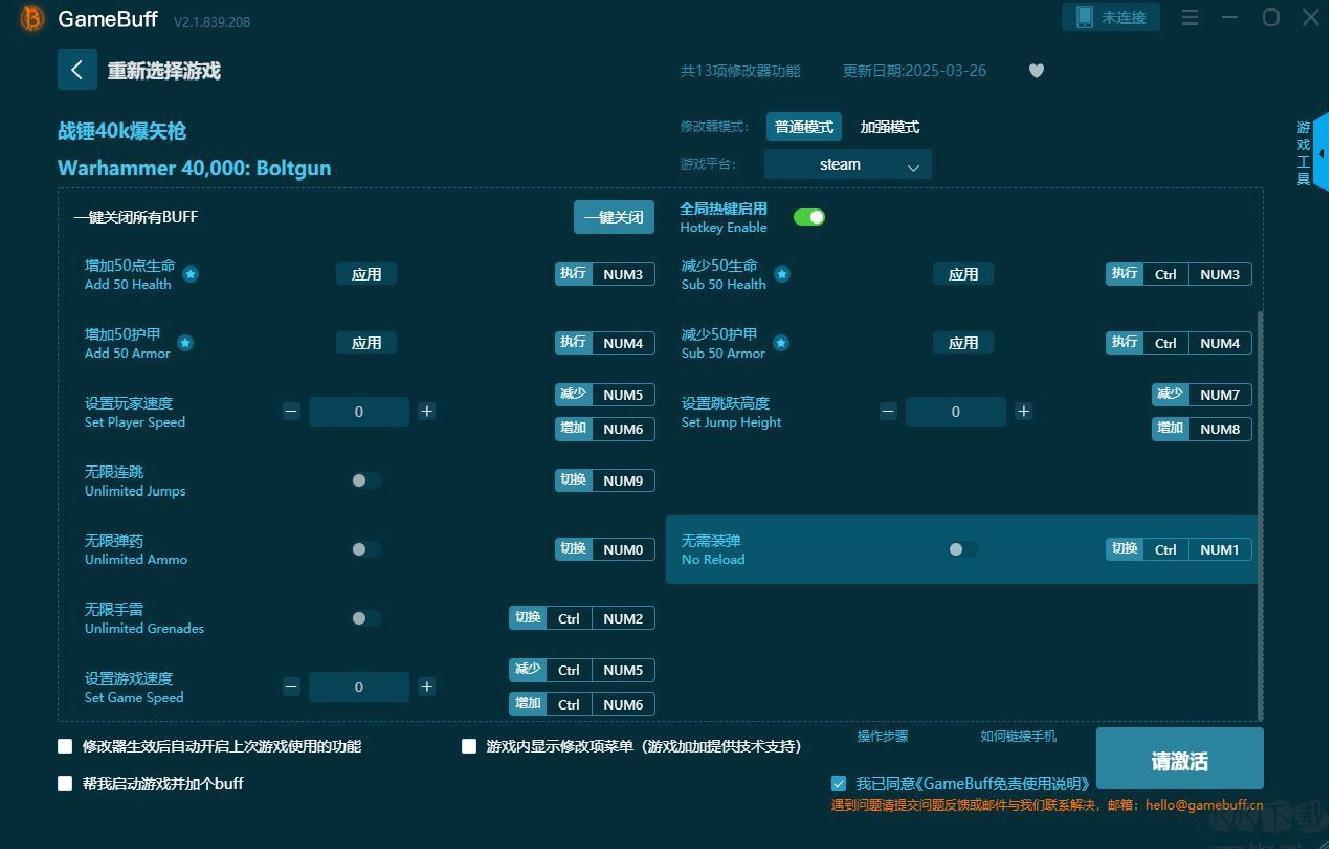This screenshot has width=1329, height=849.
Task: Click 更新日期:2025-03-26 text
Action: [914, 71]
